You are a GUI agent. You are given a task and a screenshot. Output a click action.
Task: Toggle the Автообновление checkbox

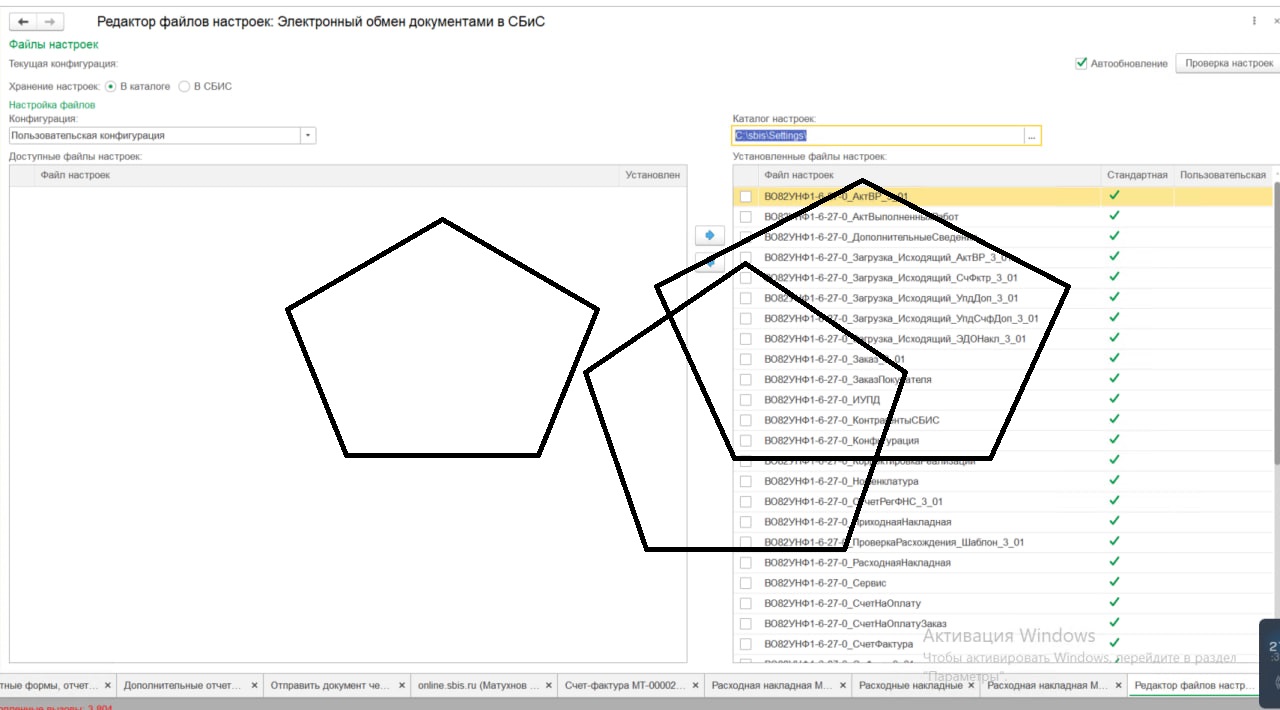pyautogui.click(x=1081, y=63)
